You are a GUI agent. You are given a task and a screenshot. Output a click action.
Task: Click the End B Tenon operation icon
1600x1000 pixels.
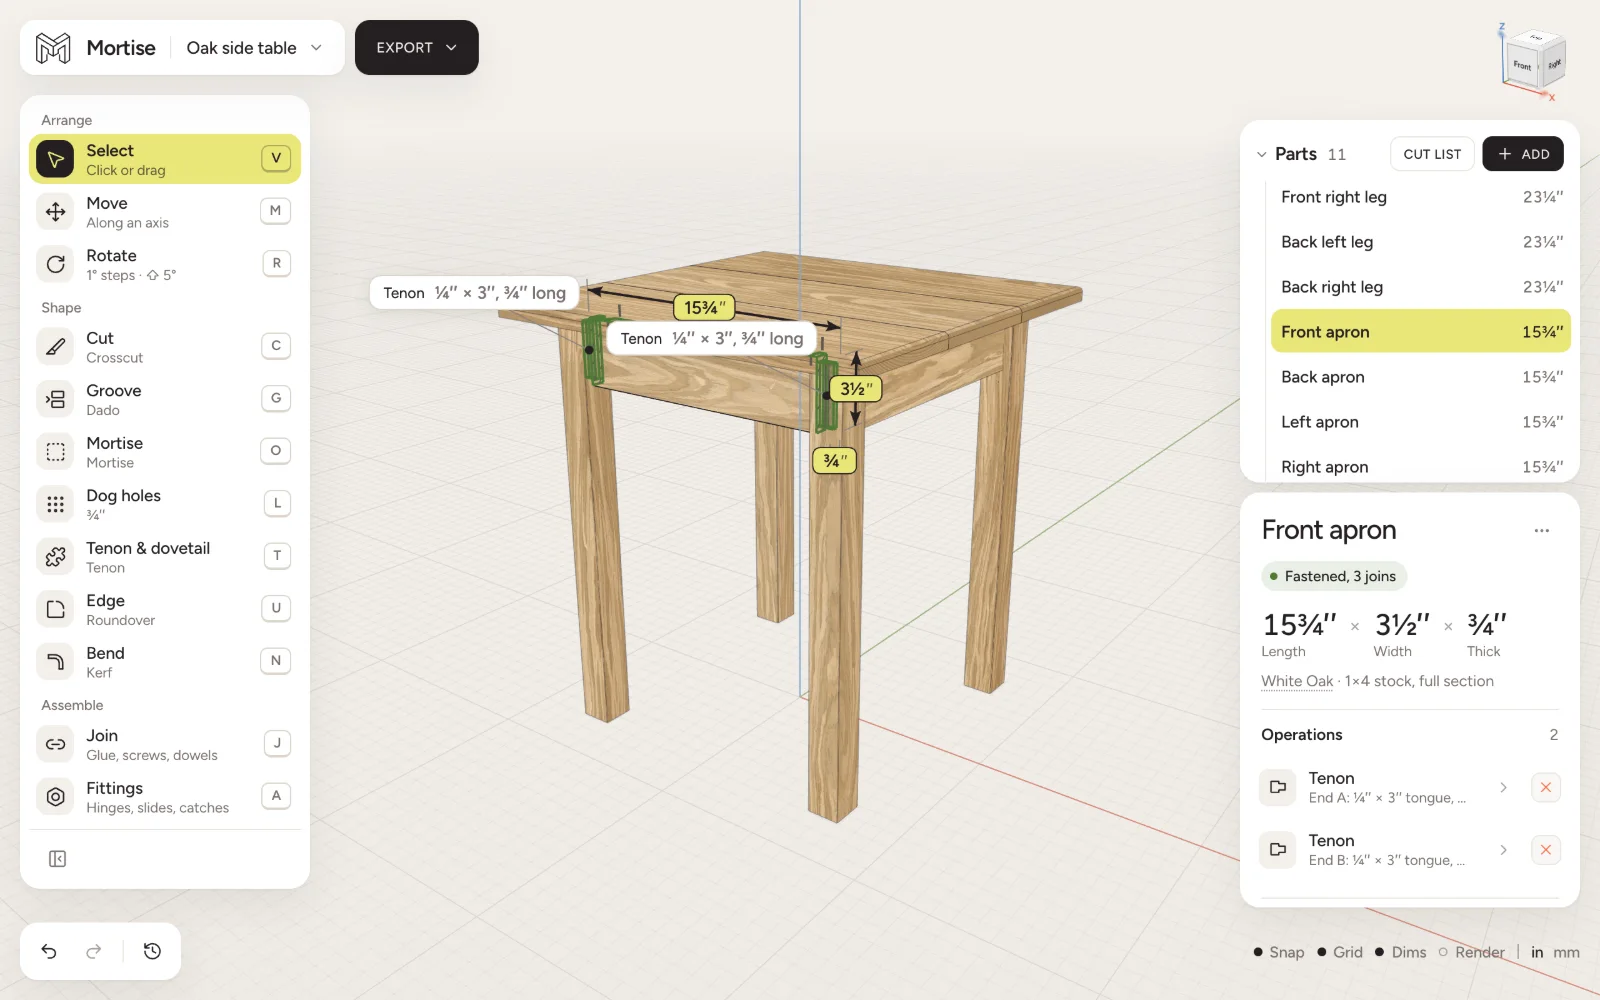point(1278,850)
